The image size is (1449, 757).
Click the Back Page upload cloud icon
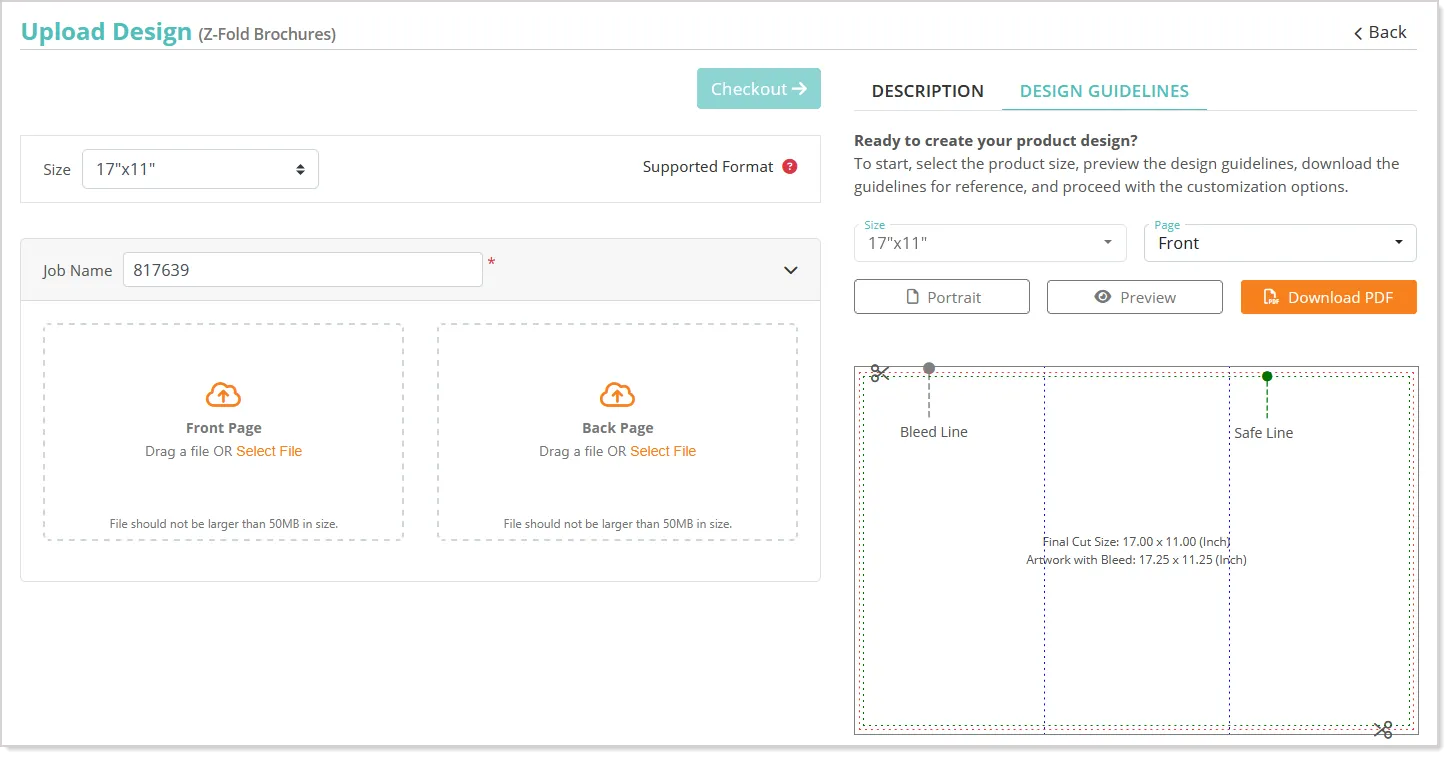(x=617, y=395)
